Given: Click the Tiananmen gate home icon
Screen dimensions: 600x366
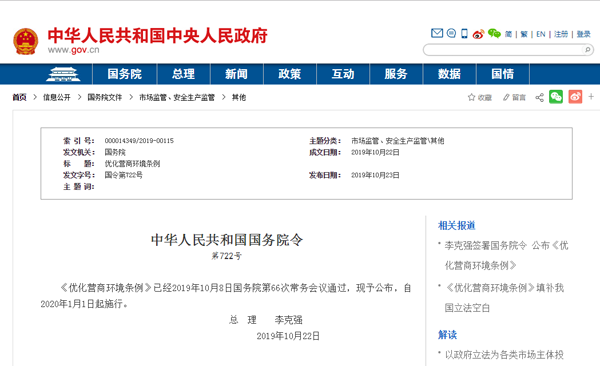Looking at the screenshot, I should point(63,74).
